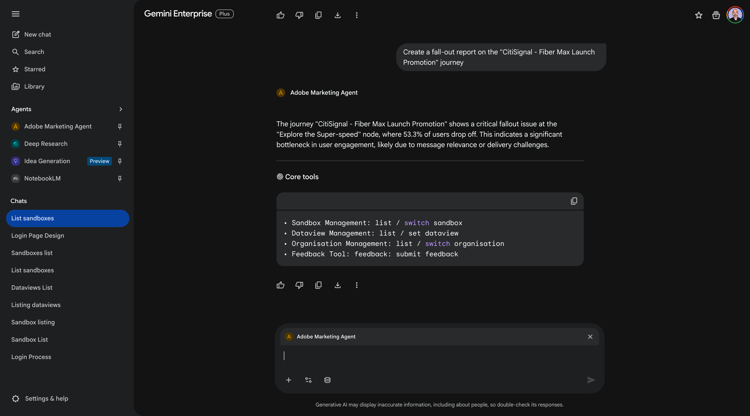The image size is (750, 416).
Task: Remove Adobe Marketing Agent from prompt box
Action: pos(590,337)
